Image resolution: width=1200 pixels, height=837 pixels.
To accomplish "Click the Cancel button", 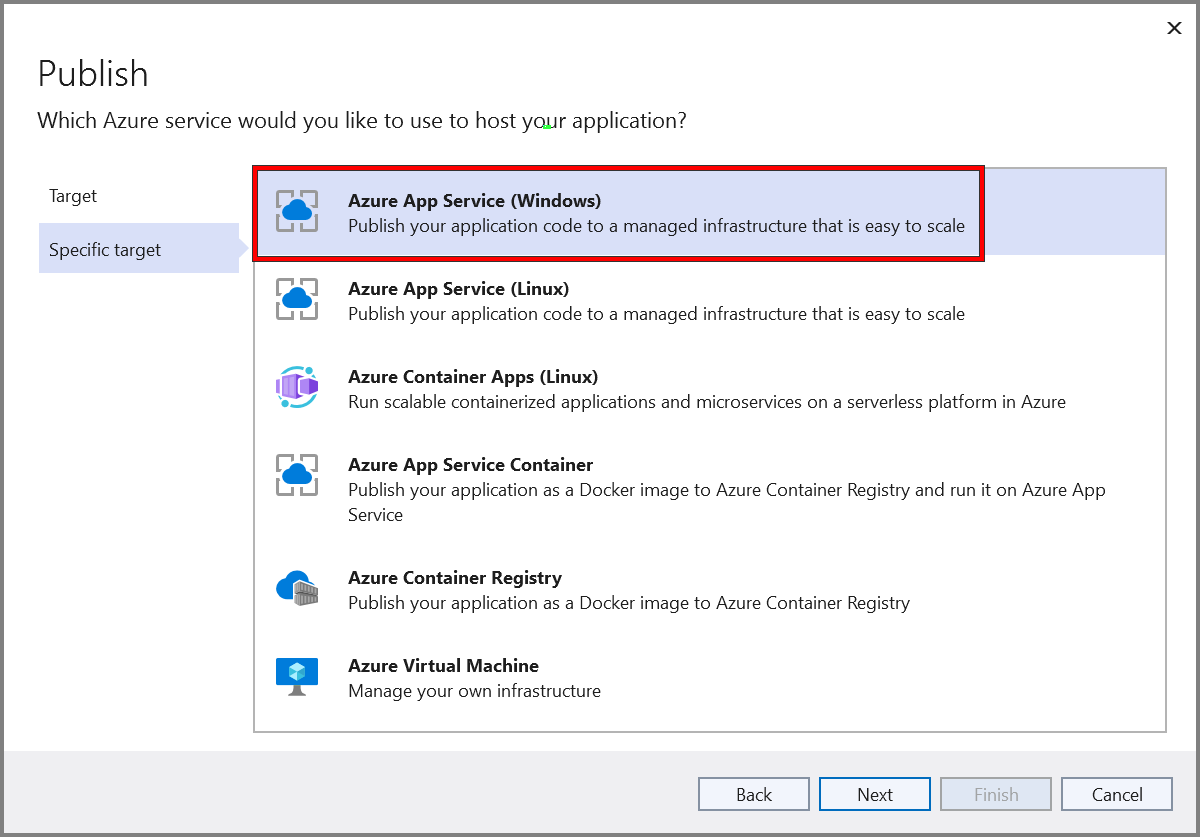I will [1116, 793].
